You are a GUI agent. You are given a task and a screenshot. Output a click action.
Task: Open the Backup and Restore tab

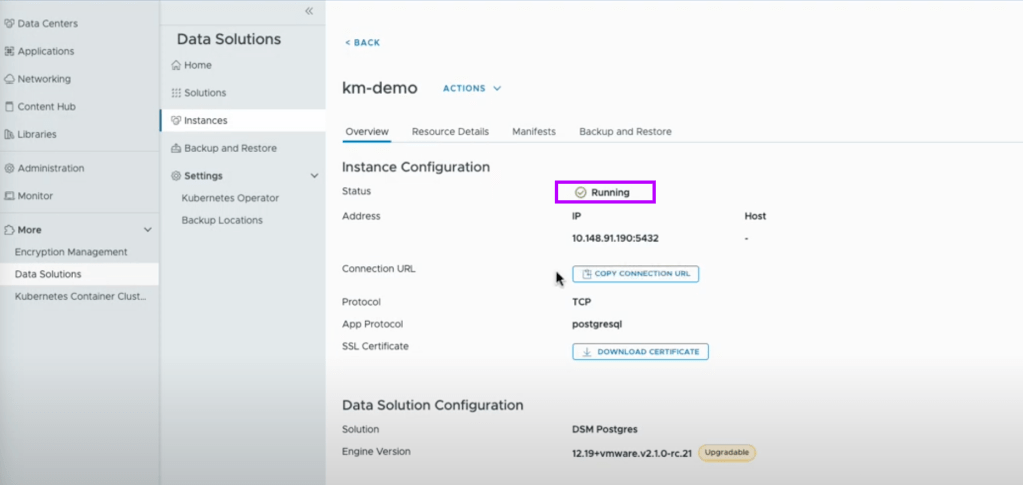[625, 131]
